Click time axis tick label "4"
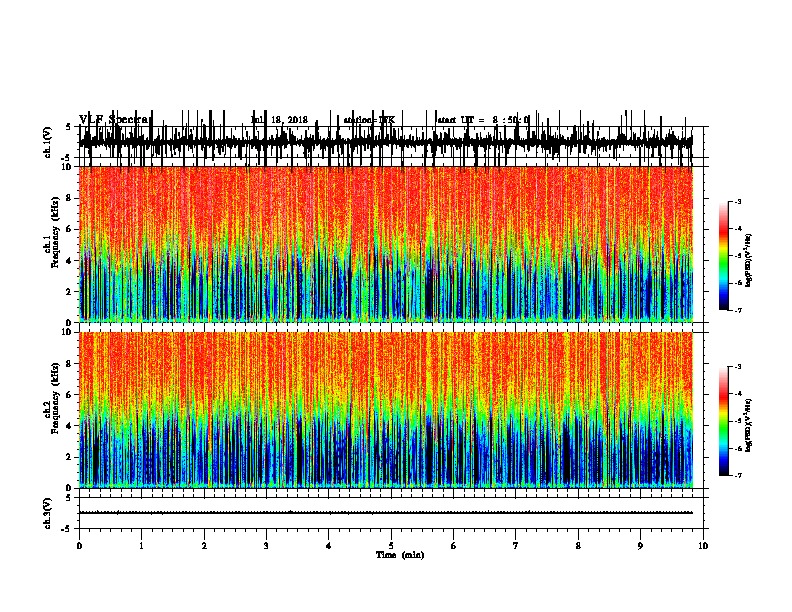The image size is (792, 612). [329, 546]
